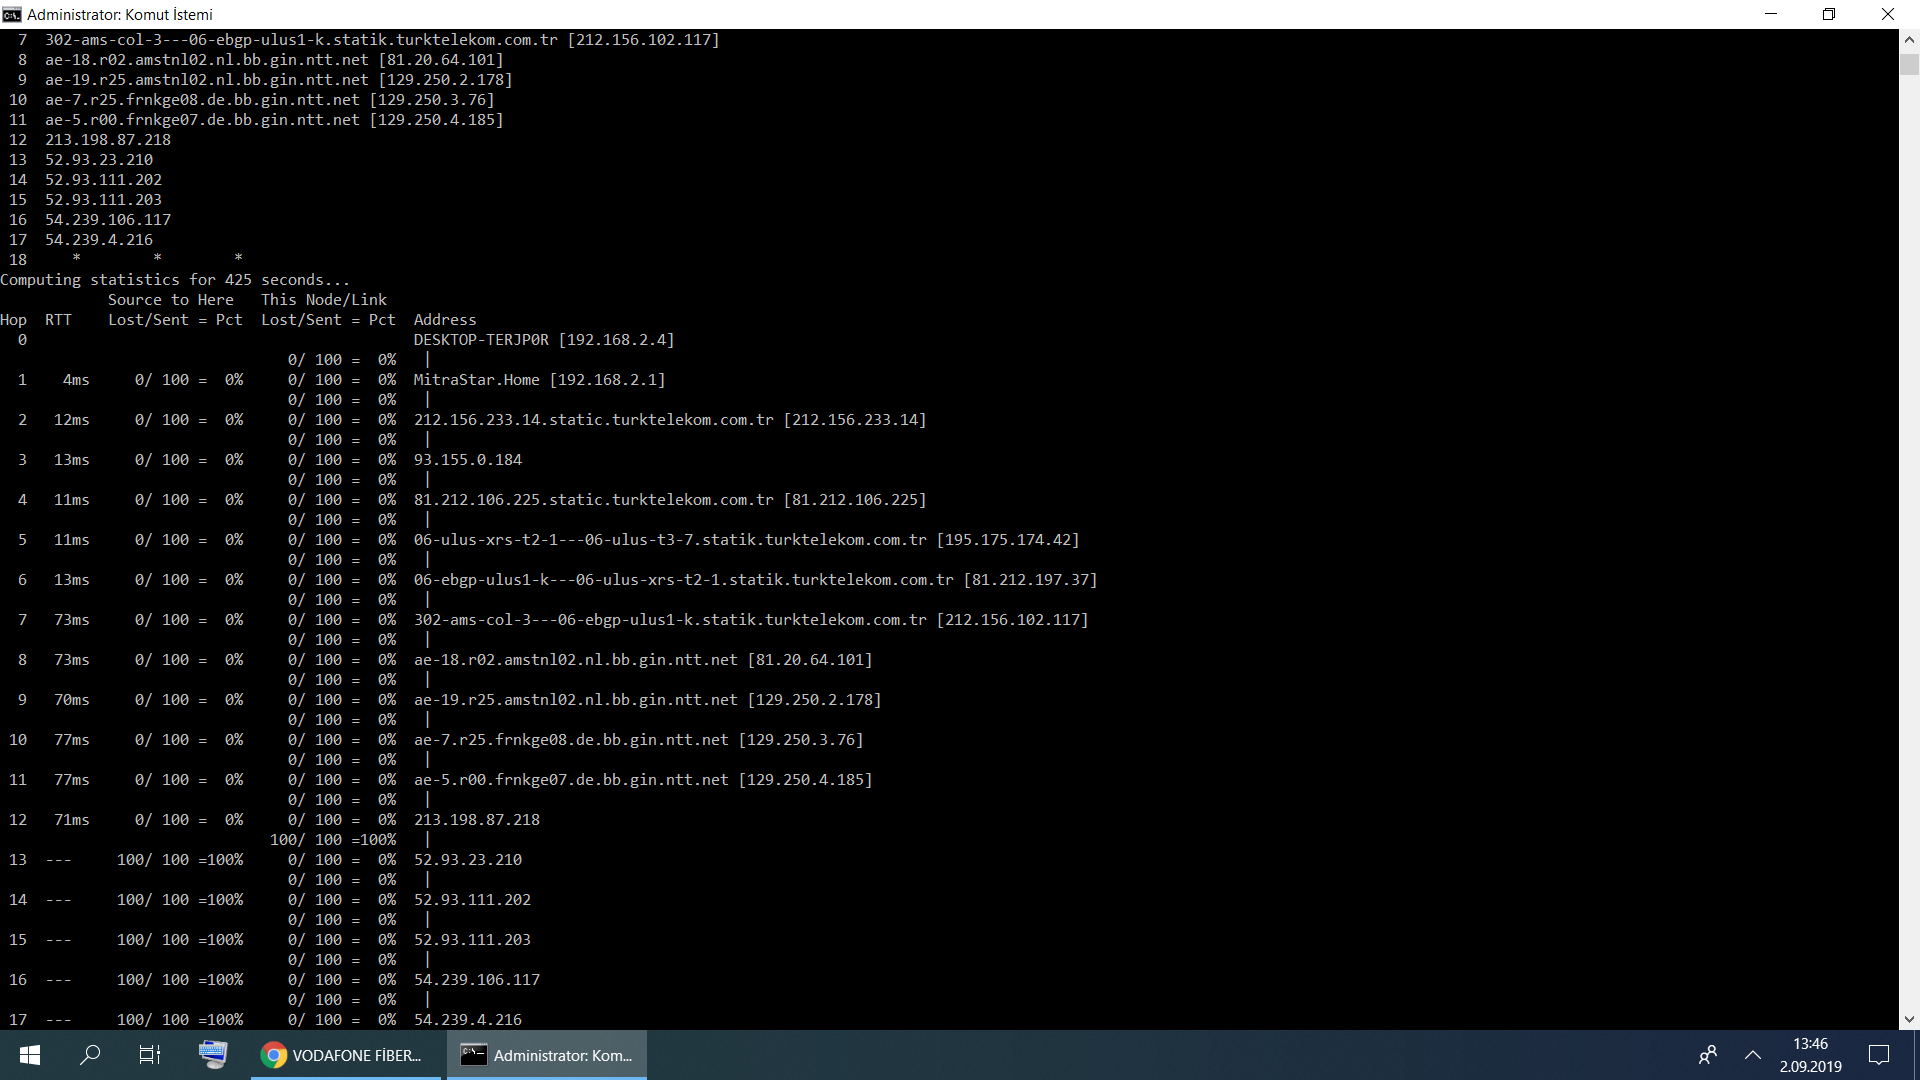Open the Action Center notifications icon
1920x1080 pixels.
point(1879,1055)
